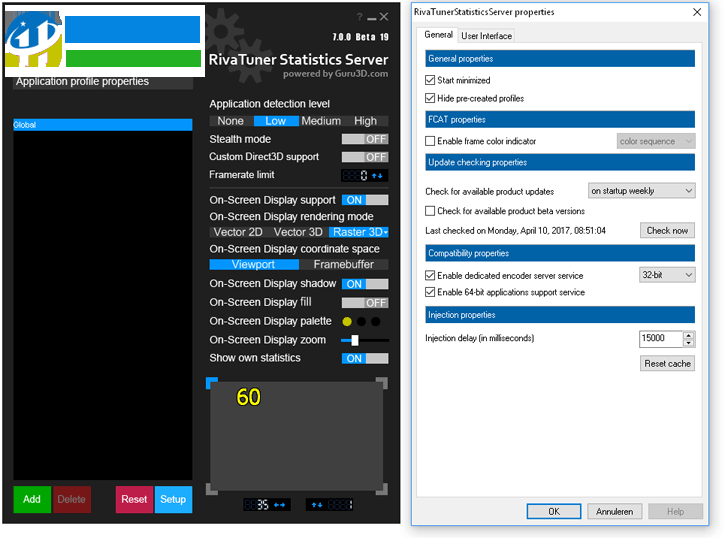Viewport: 725px width, 538px height.
Task: Click the horizontal OSD position value 35
Action: (x=263, y=505)
